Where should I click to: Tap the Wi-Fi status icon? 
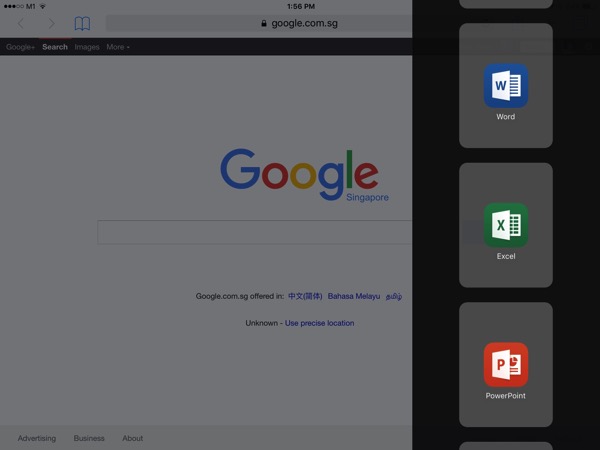[42, 6]
